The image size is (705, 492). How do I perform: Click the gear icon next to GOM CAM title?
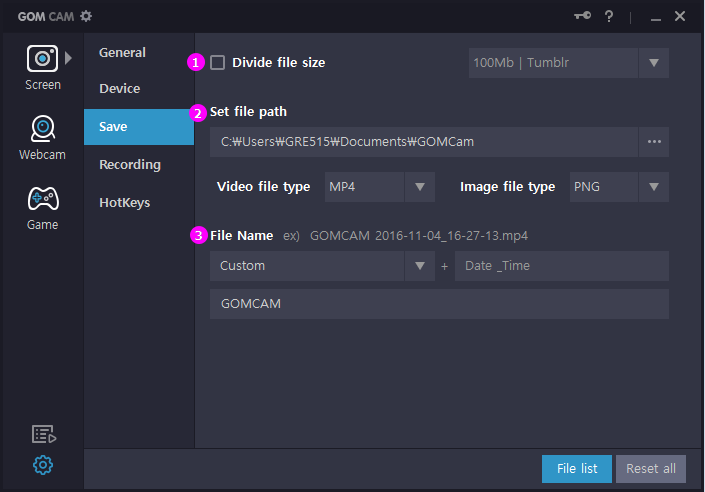86,17
